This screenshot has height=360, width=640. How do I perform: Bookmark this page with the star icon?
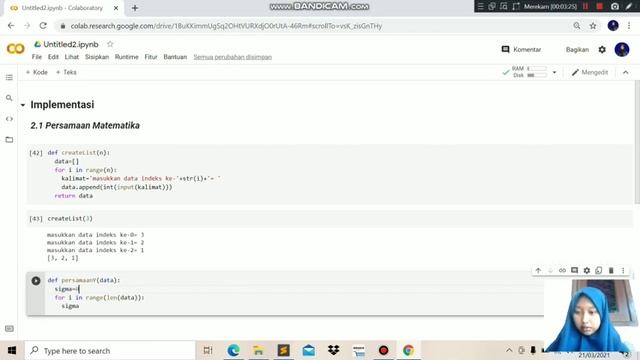click(x=593, y=26)
